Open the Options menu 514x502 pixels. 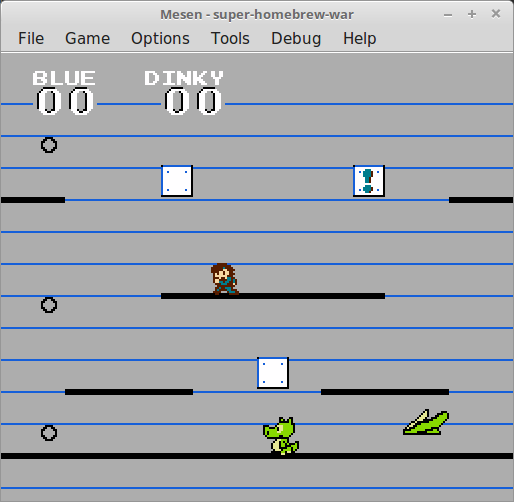[x=160, y=38]
